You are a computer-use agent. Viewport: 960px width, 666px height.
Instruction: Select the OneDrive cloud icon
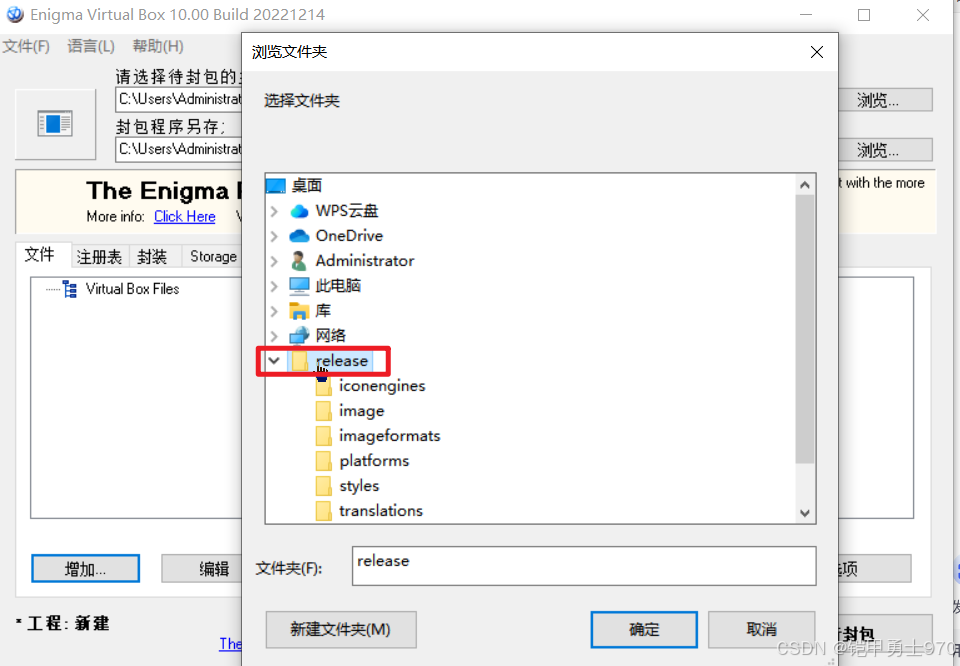point(299,236)
